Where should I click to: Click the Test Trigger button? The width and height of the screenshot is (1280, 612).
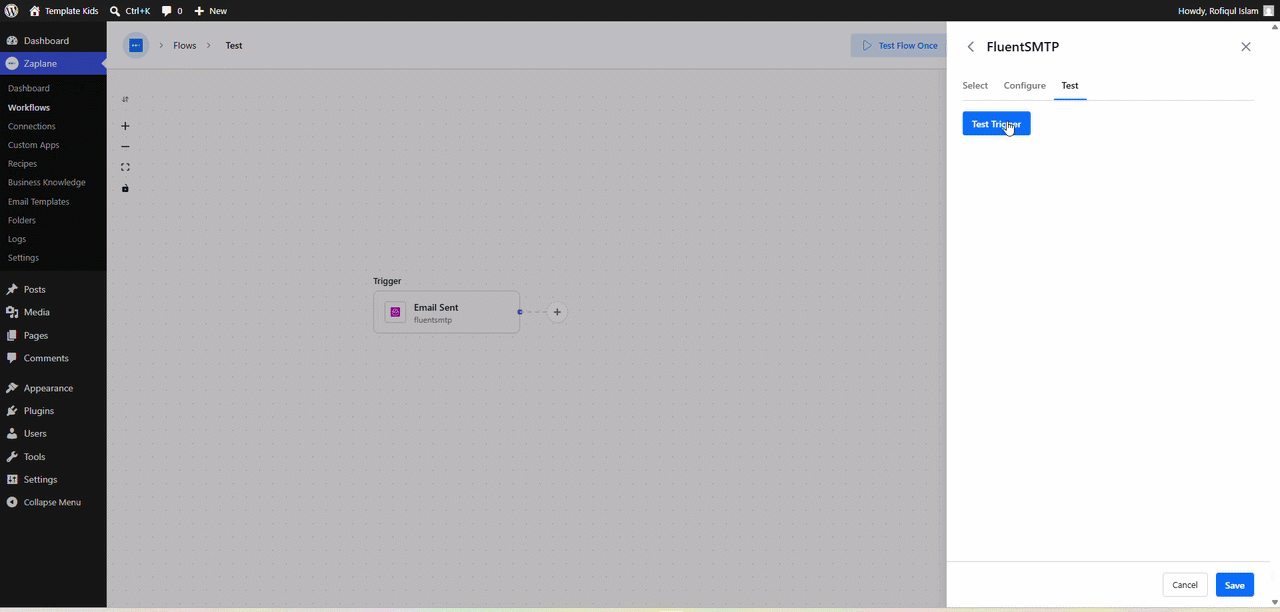[x=996, y=124]
